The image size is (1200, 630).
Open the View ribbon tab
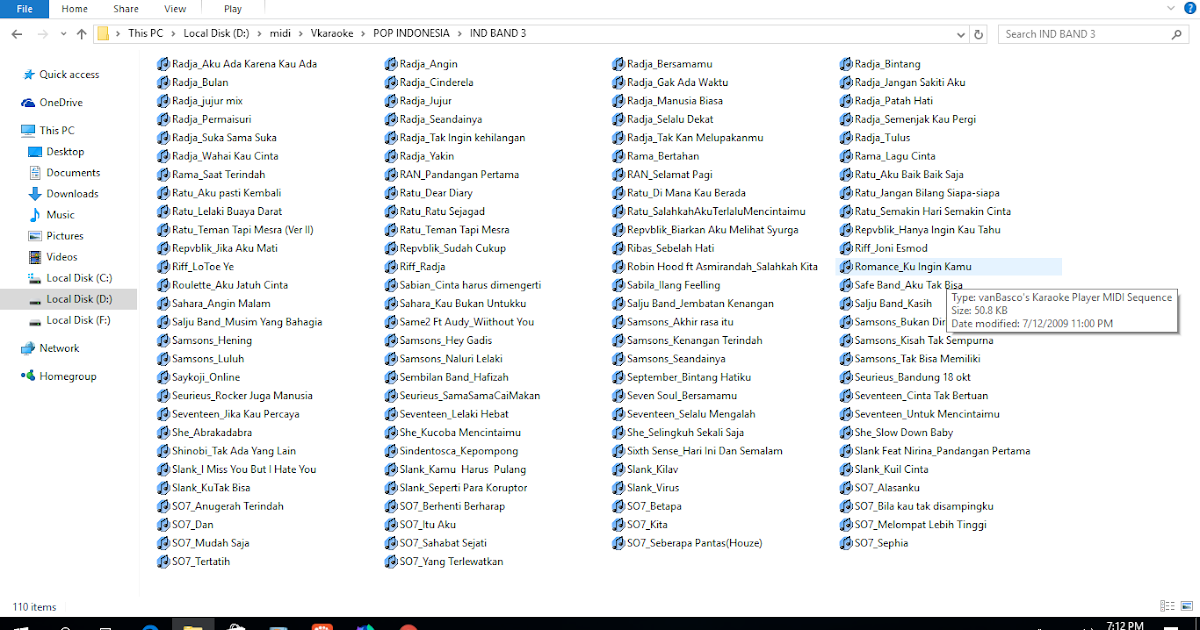(175, 8)
